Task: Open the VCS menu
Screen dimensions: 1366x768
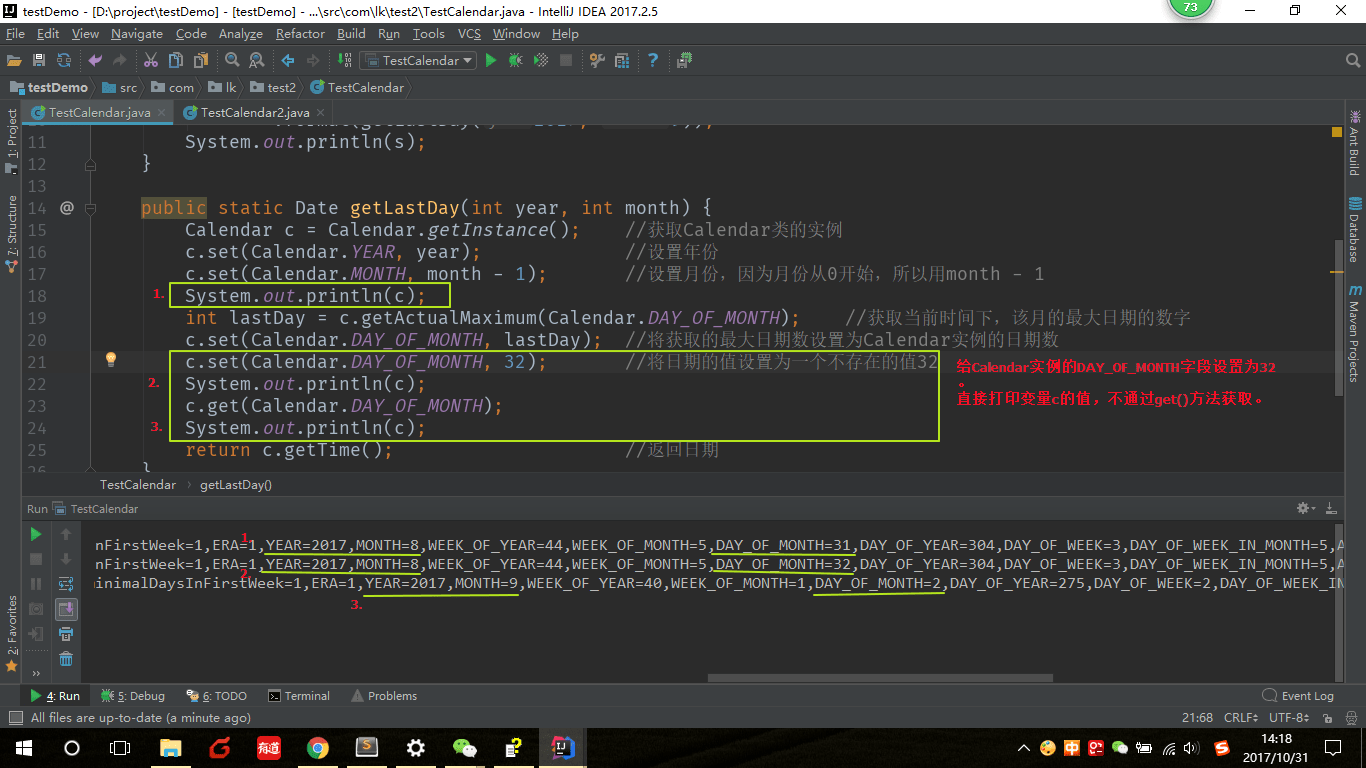Action: click(x=470, y=33)
